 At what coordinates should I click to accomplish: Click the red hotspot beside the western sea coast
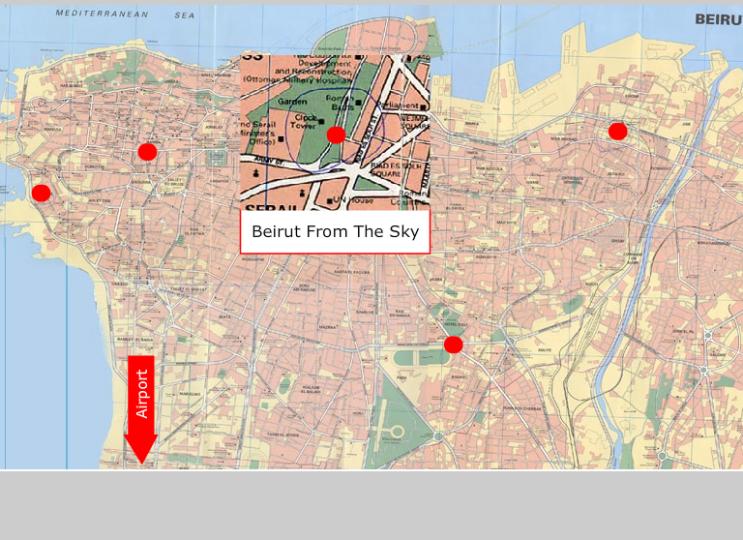pyautogui.click(x=41, y=193)
